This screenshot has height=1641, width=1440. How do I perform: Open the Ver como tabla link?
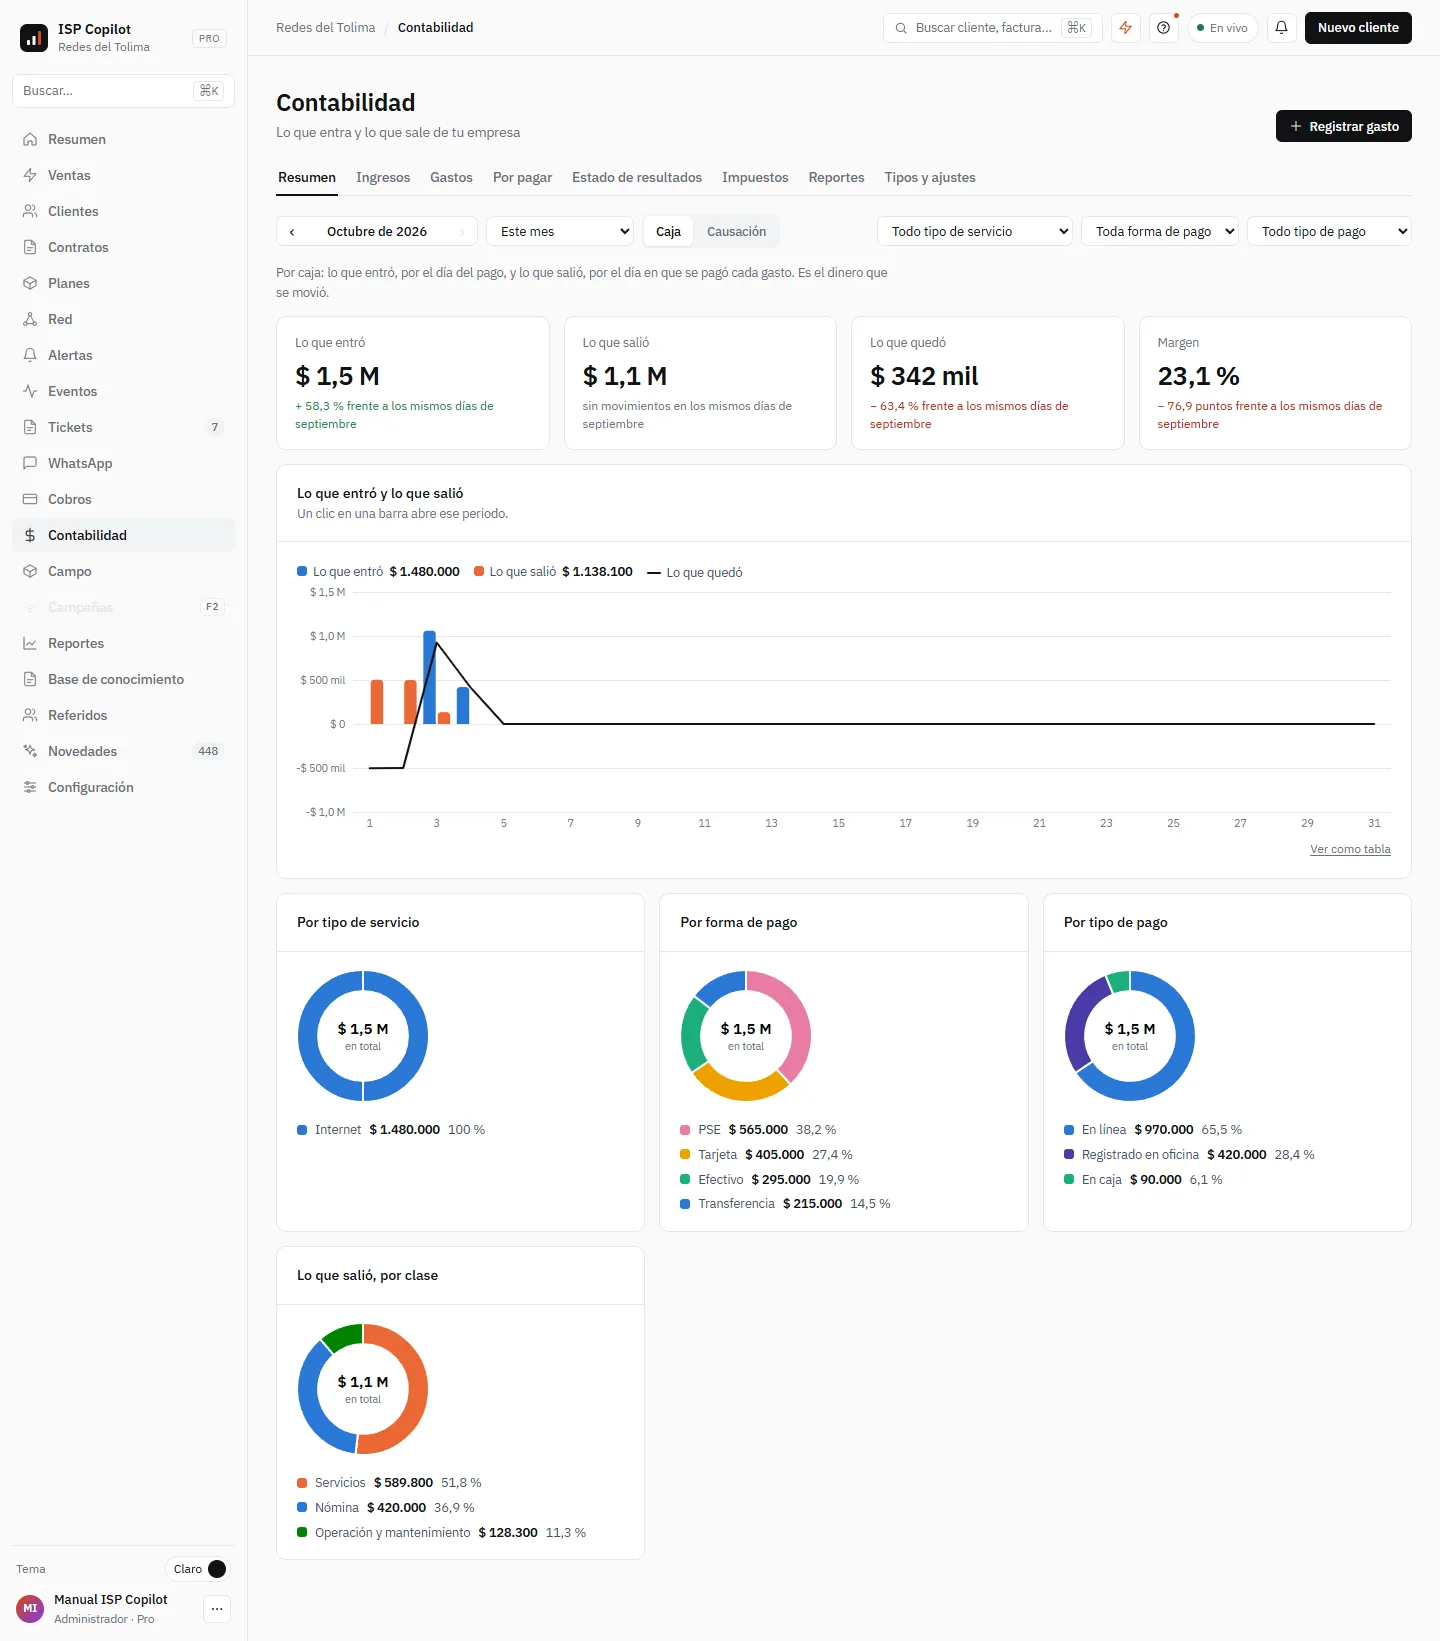(1350, 849)
